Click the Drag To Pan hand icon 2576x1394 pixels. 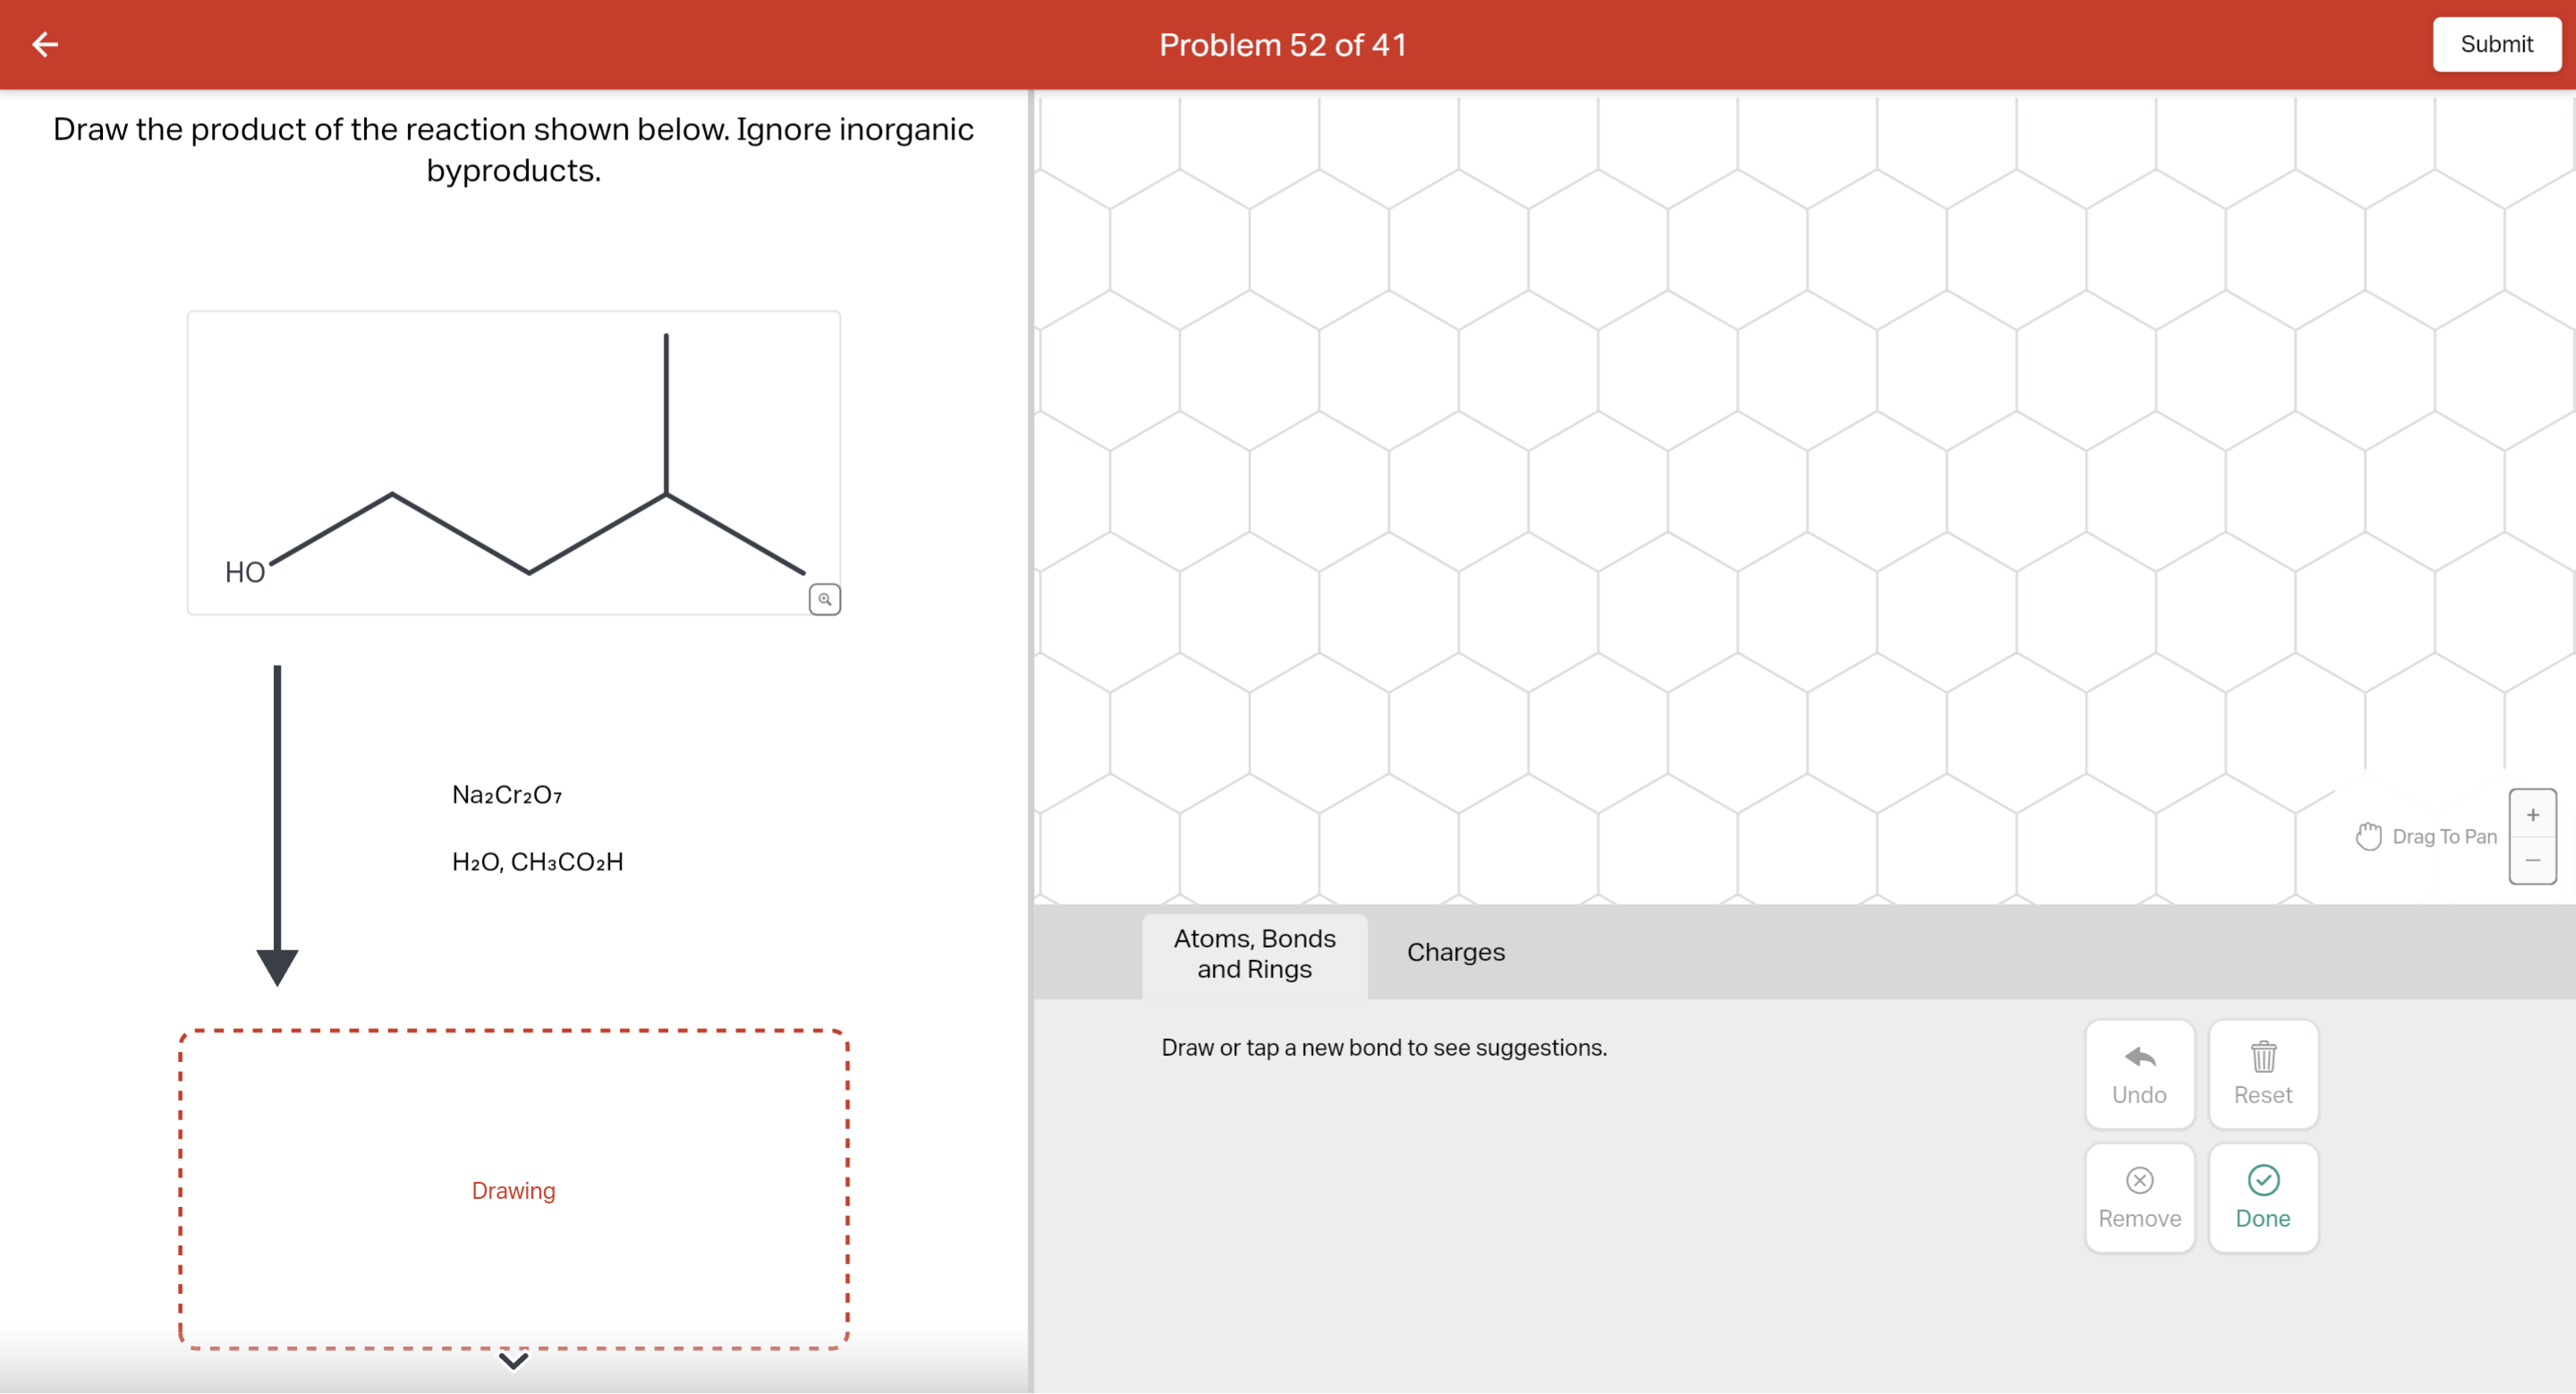(x=2368, y=836)
